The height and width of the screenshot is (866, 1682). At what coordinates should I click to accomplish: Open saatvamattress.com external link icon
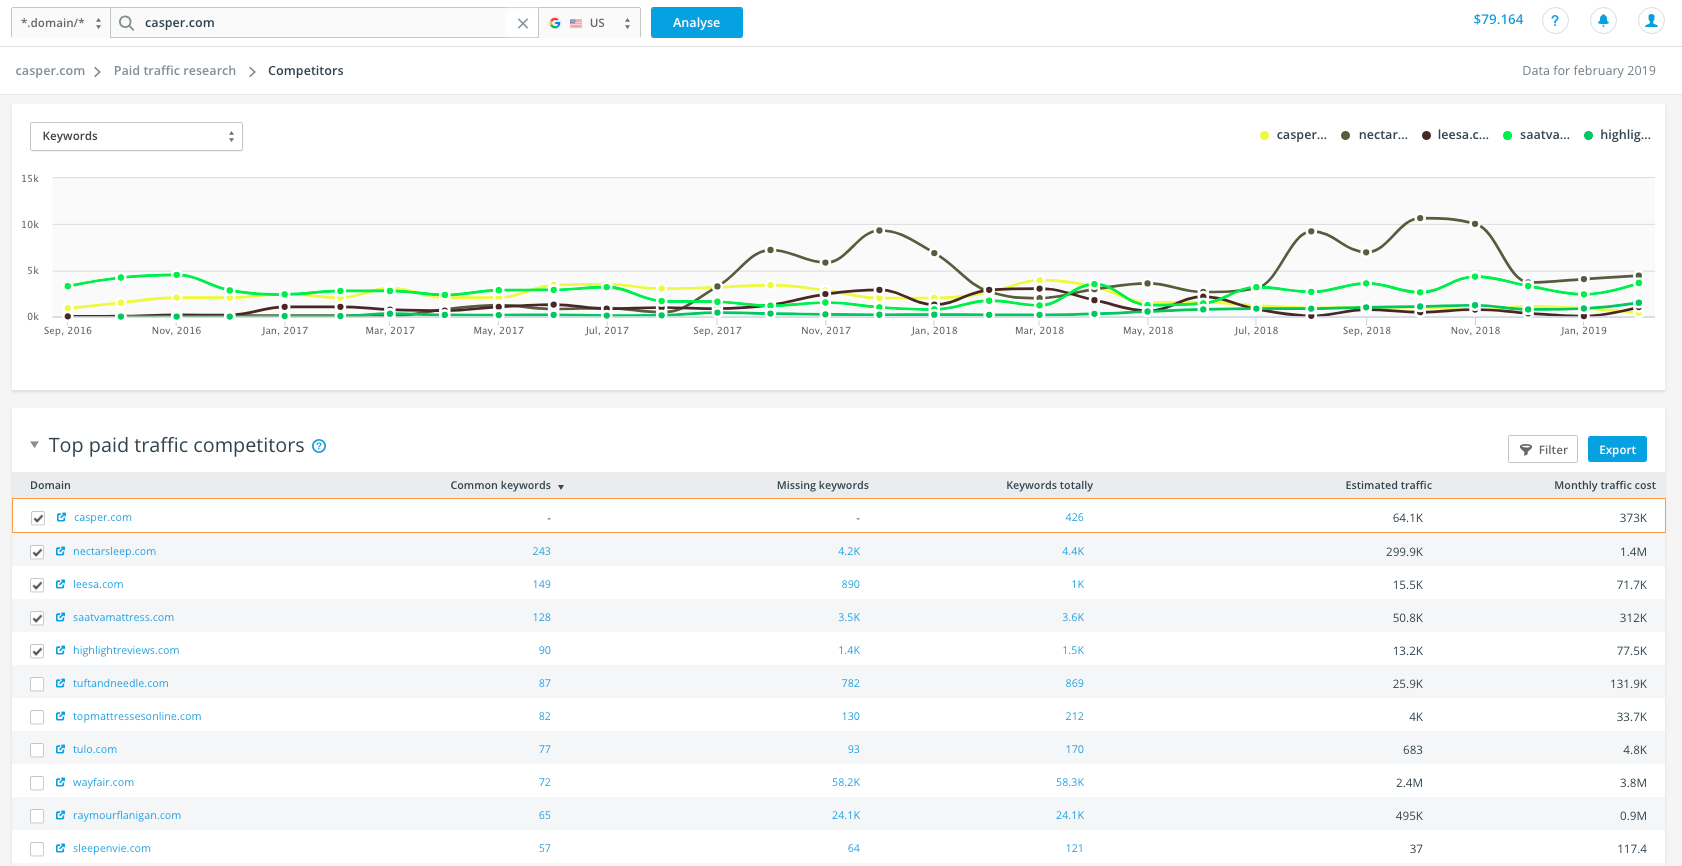[x=61, y=617]
